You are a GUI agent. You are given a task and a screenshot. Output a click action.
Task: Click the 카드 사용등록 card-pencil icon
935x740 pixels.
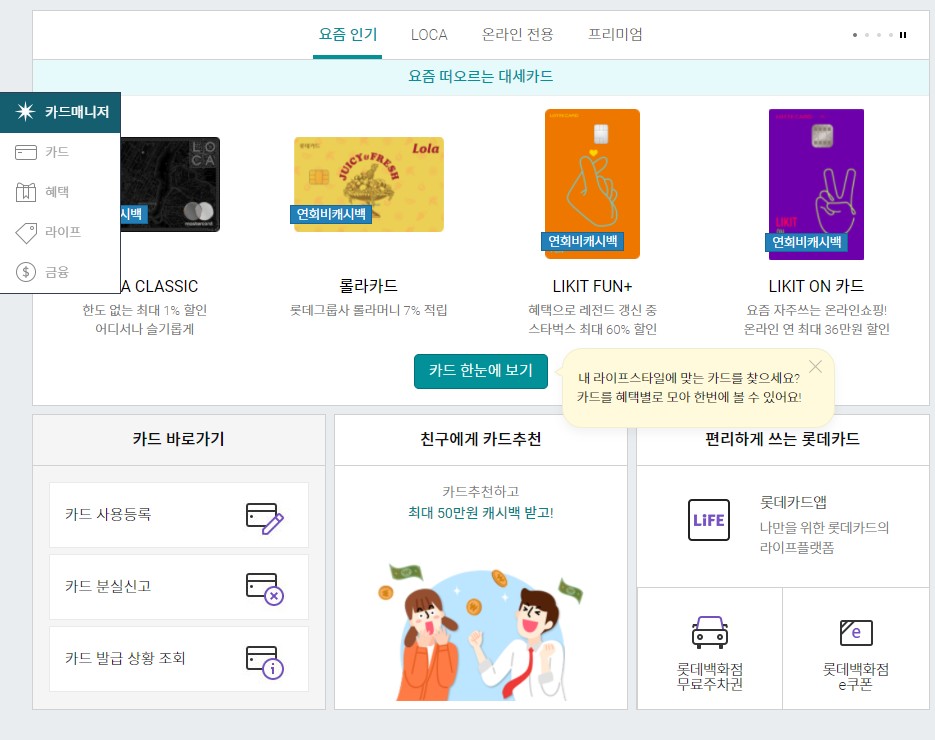[x=265, y=518]
